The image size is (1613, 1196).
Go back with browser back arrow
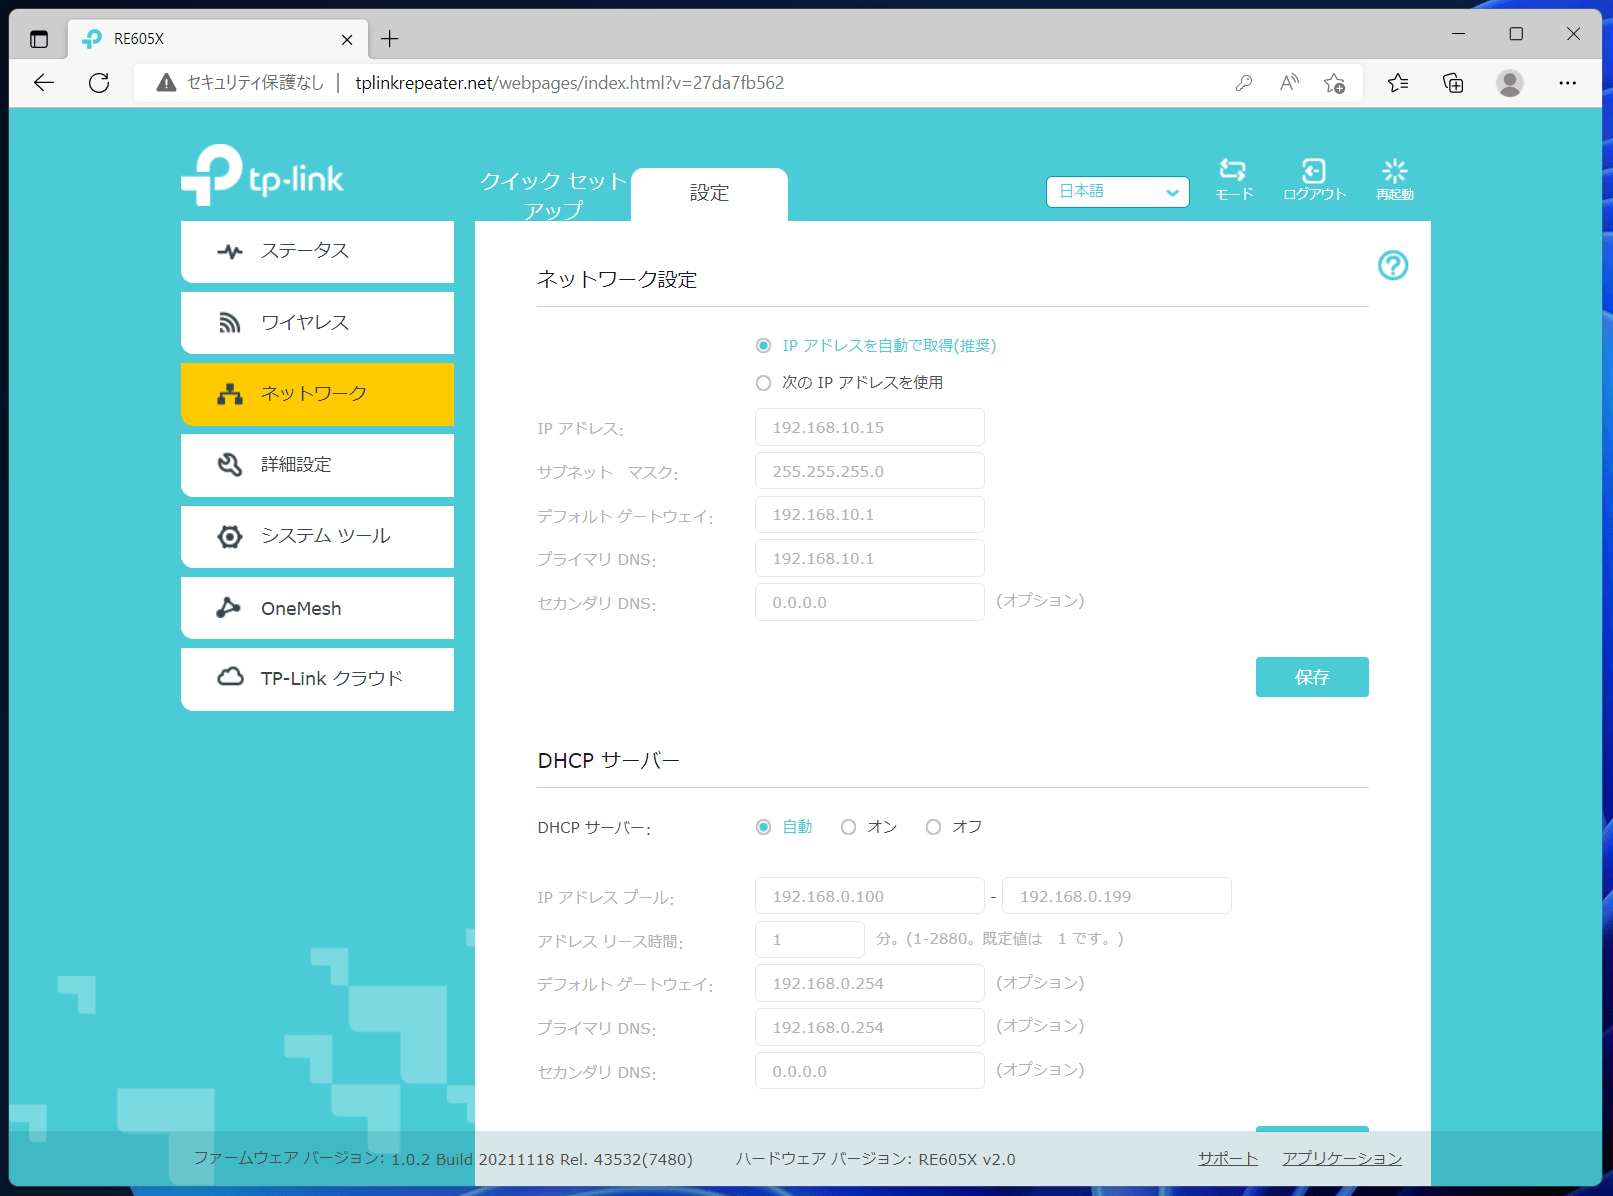pyautogui.click(x=44, y=83)
